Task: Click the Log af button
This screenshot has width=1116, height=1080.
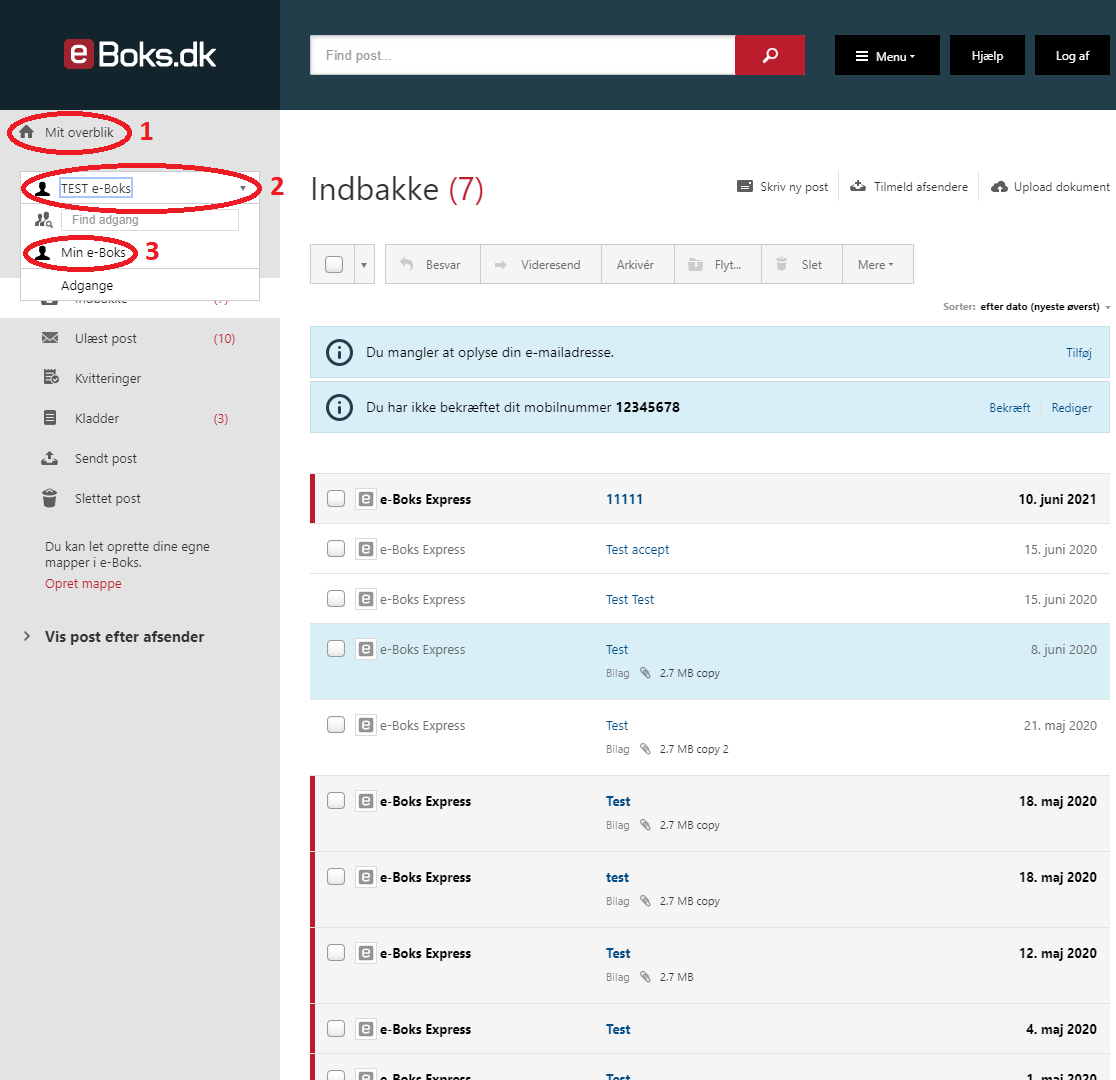Action: 1072,56
